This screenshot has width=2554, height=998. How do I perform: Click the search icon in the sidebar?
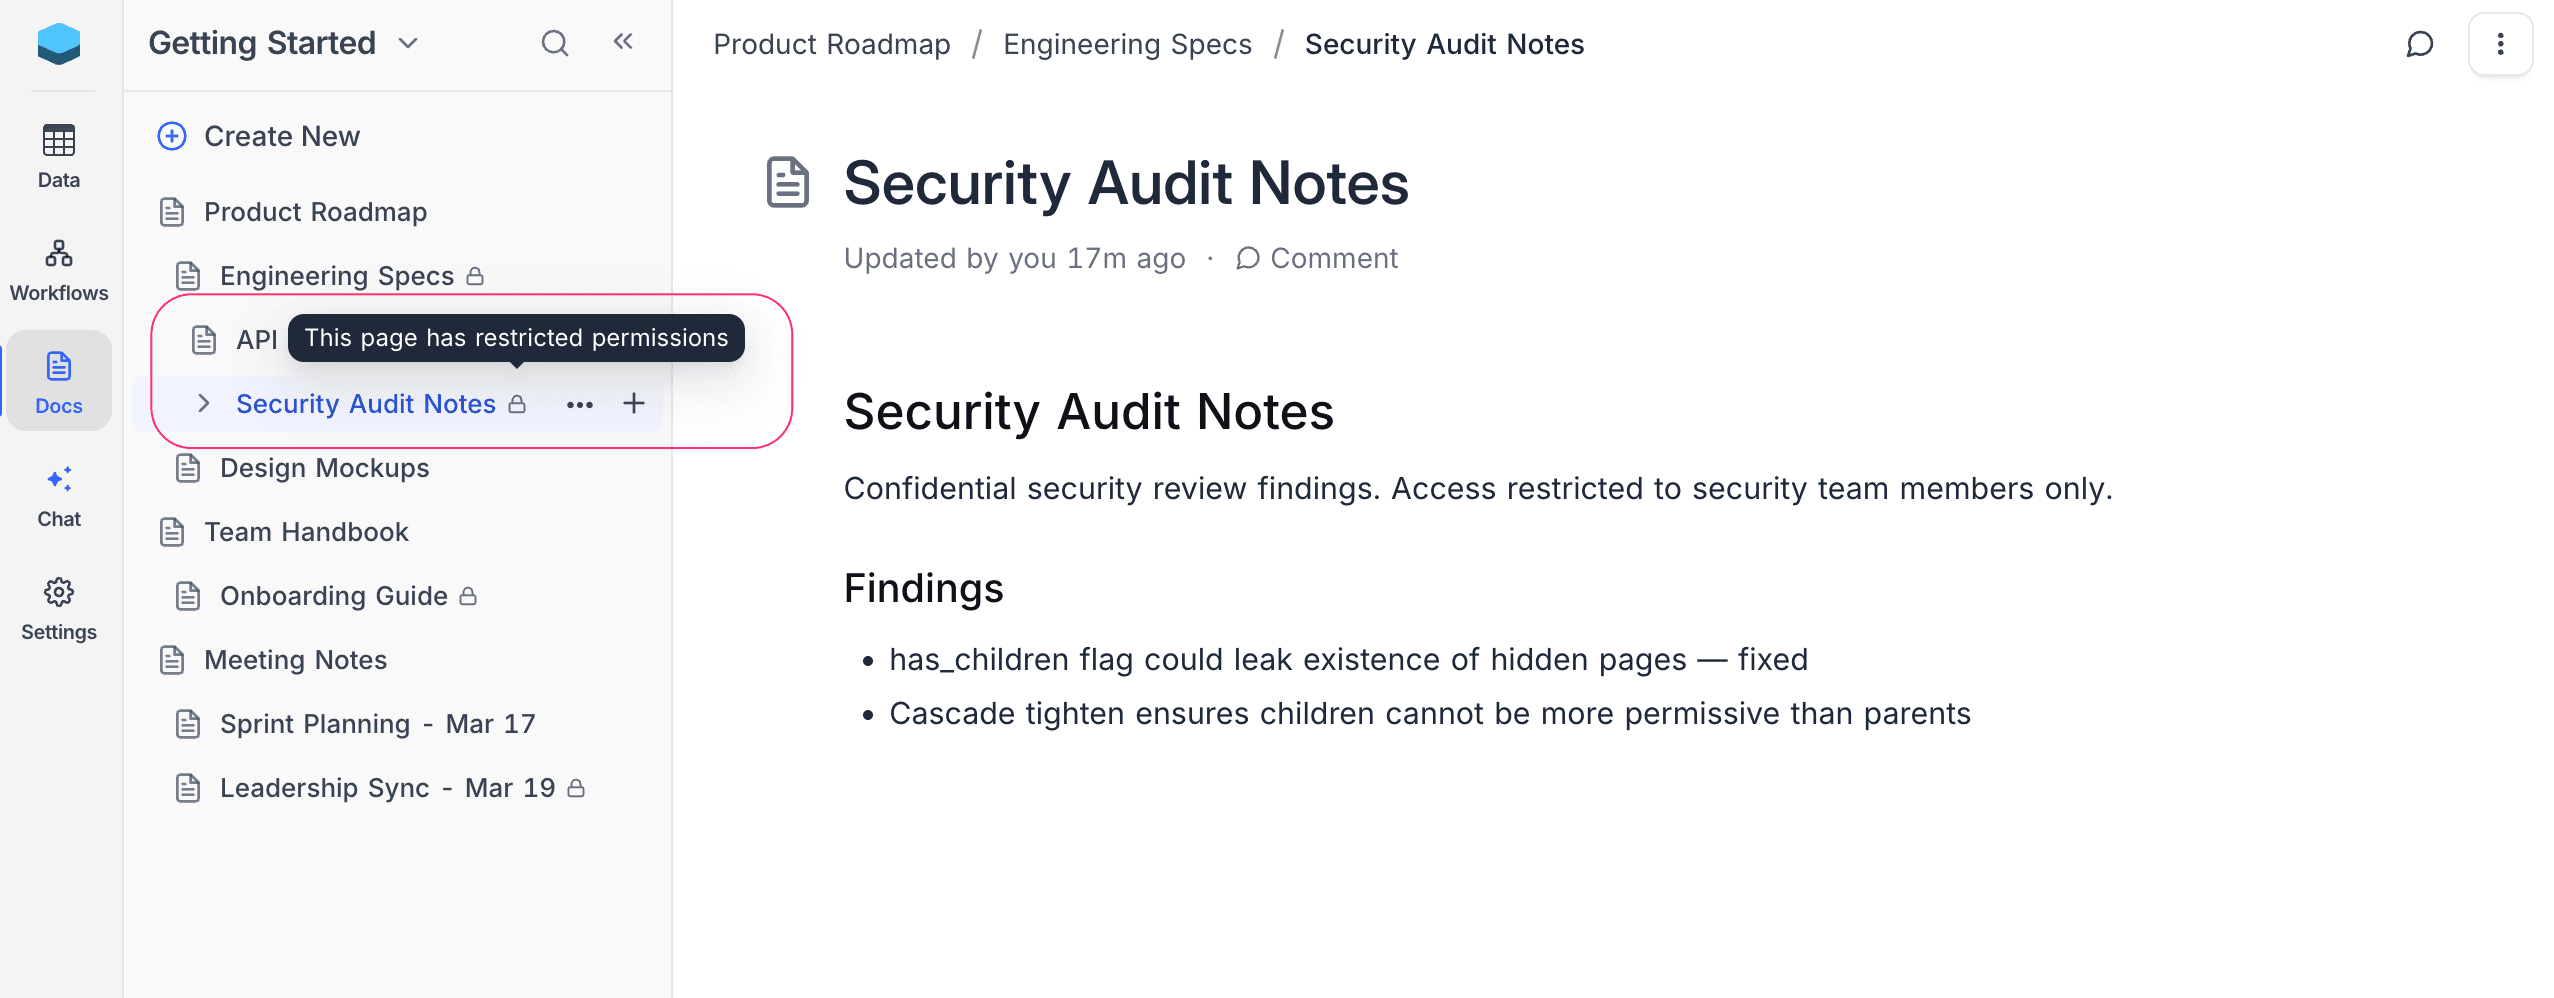pos(554,43)
